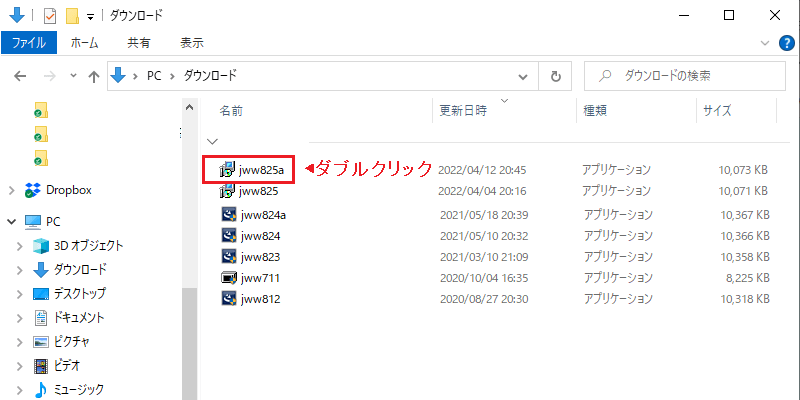Click the 8,225 KB size cell
The width and height of the screenshot is (800, 400).
point(747,278)
